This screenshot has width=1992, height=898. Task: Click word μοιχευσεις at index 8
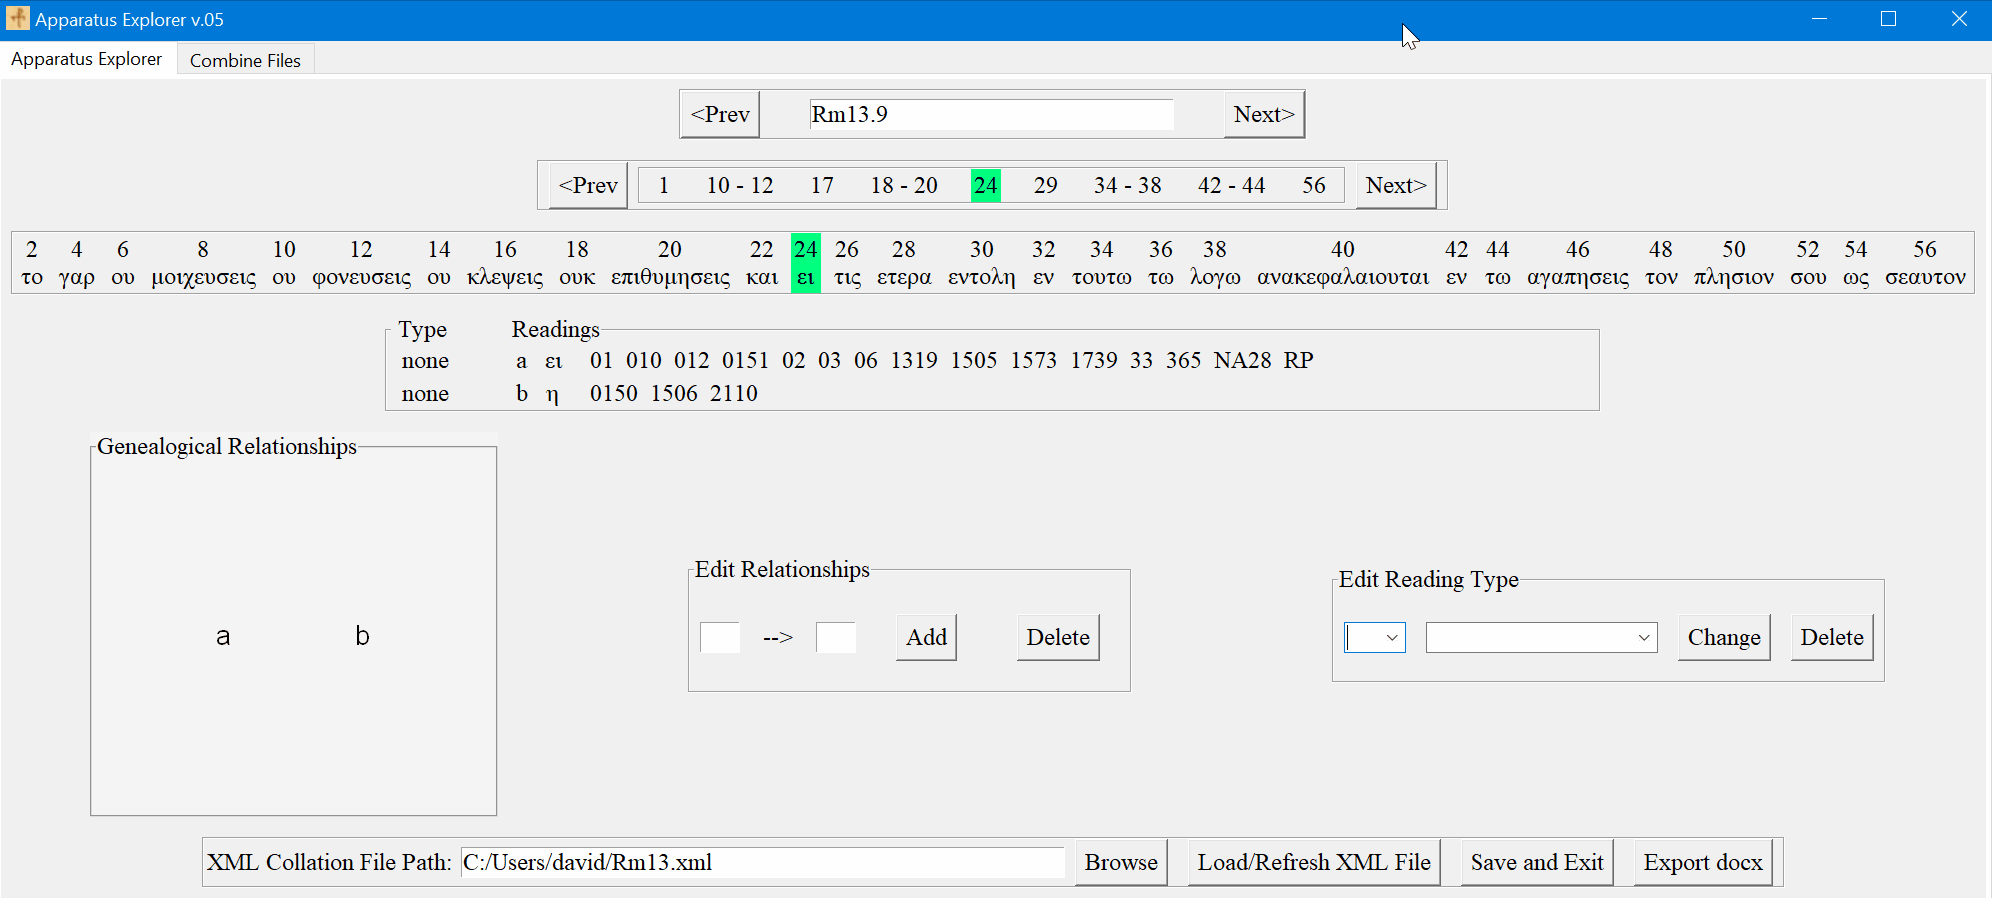tap(203, 277)
